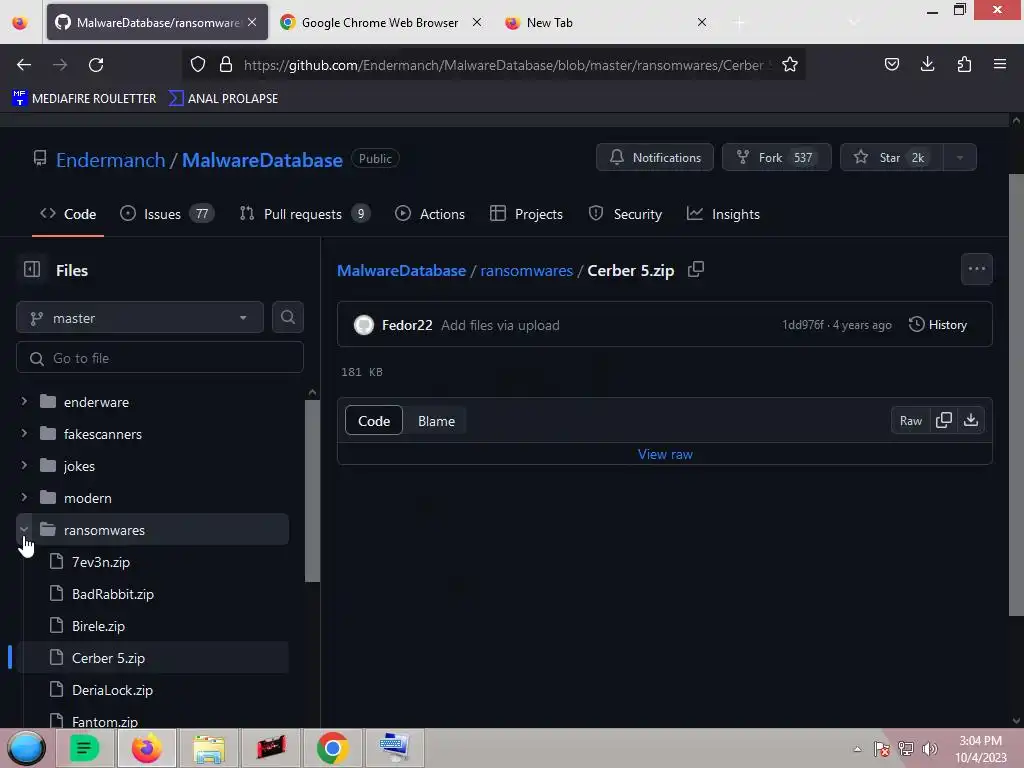This screenshot has width=1024, height=768.
Task: Open the Actions tab
Action: pos(430,214)
